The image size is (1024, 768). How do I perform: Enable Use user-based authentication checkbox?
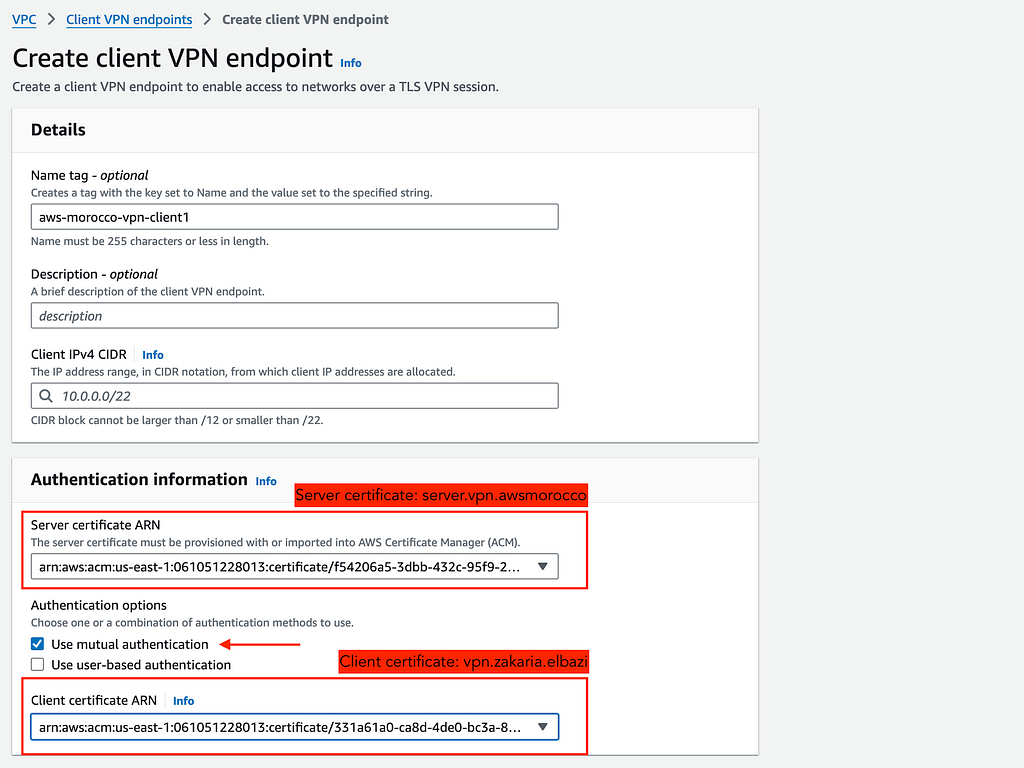point(38,665)
